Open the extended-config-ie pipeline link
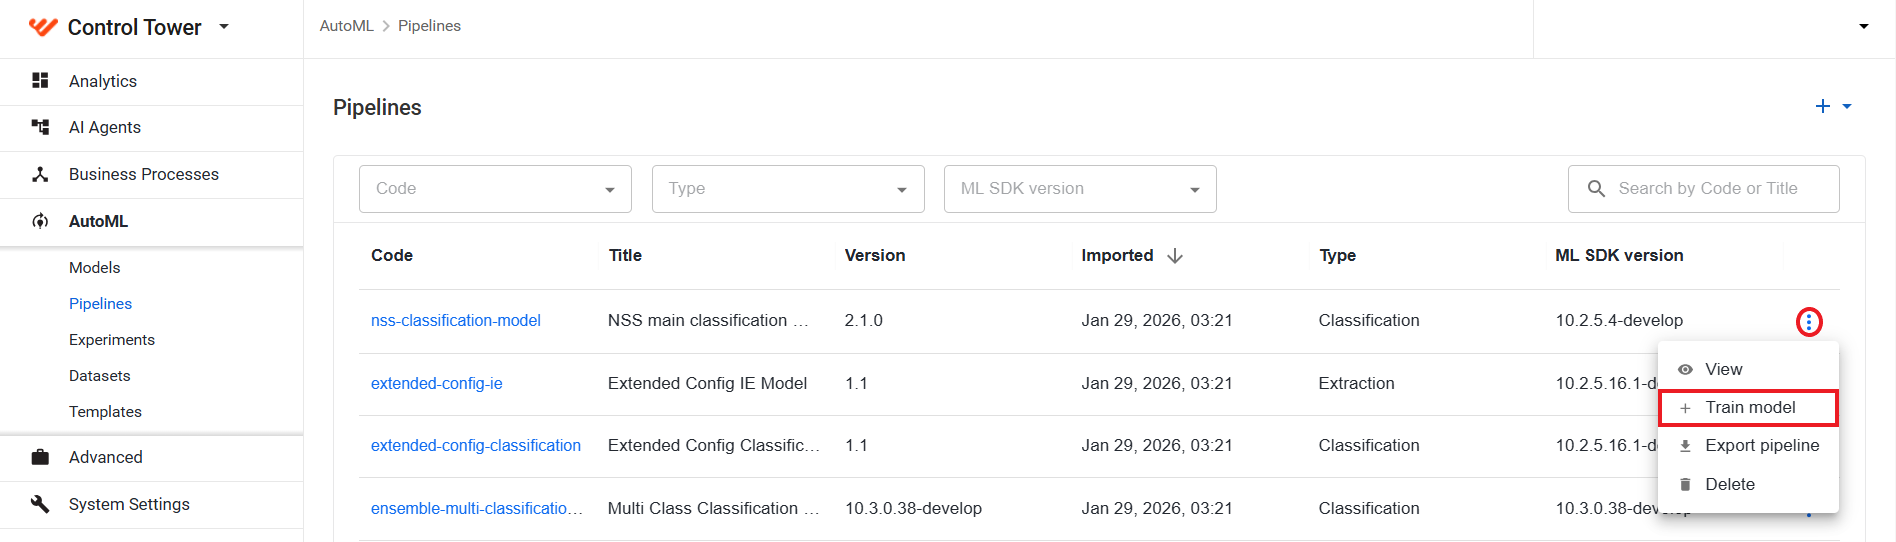This screenshot has width=1896, height=542. 437,383
